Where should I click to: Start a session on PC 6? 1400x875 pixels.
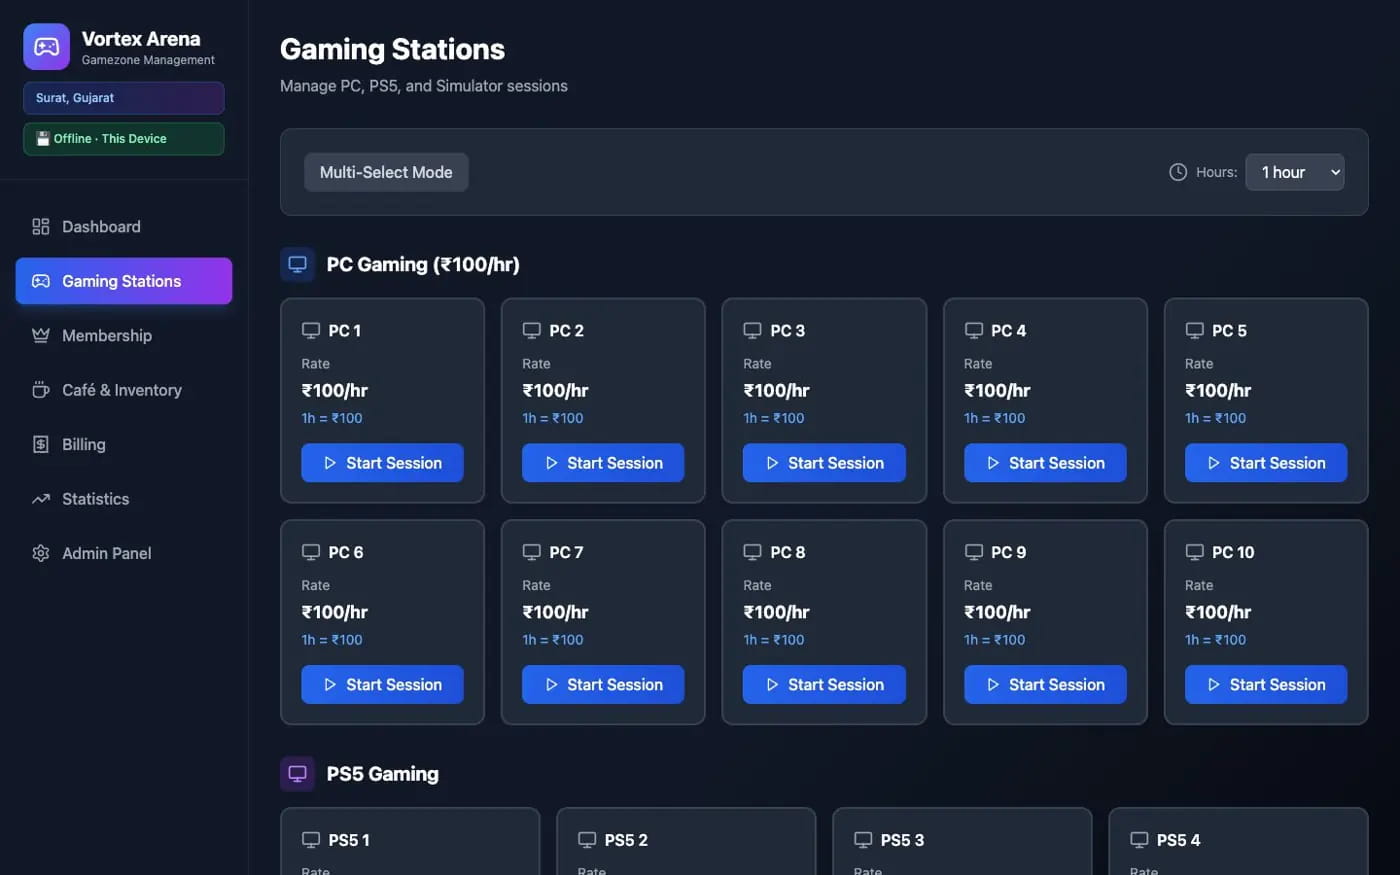pos(382,685)
